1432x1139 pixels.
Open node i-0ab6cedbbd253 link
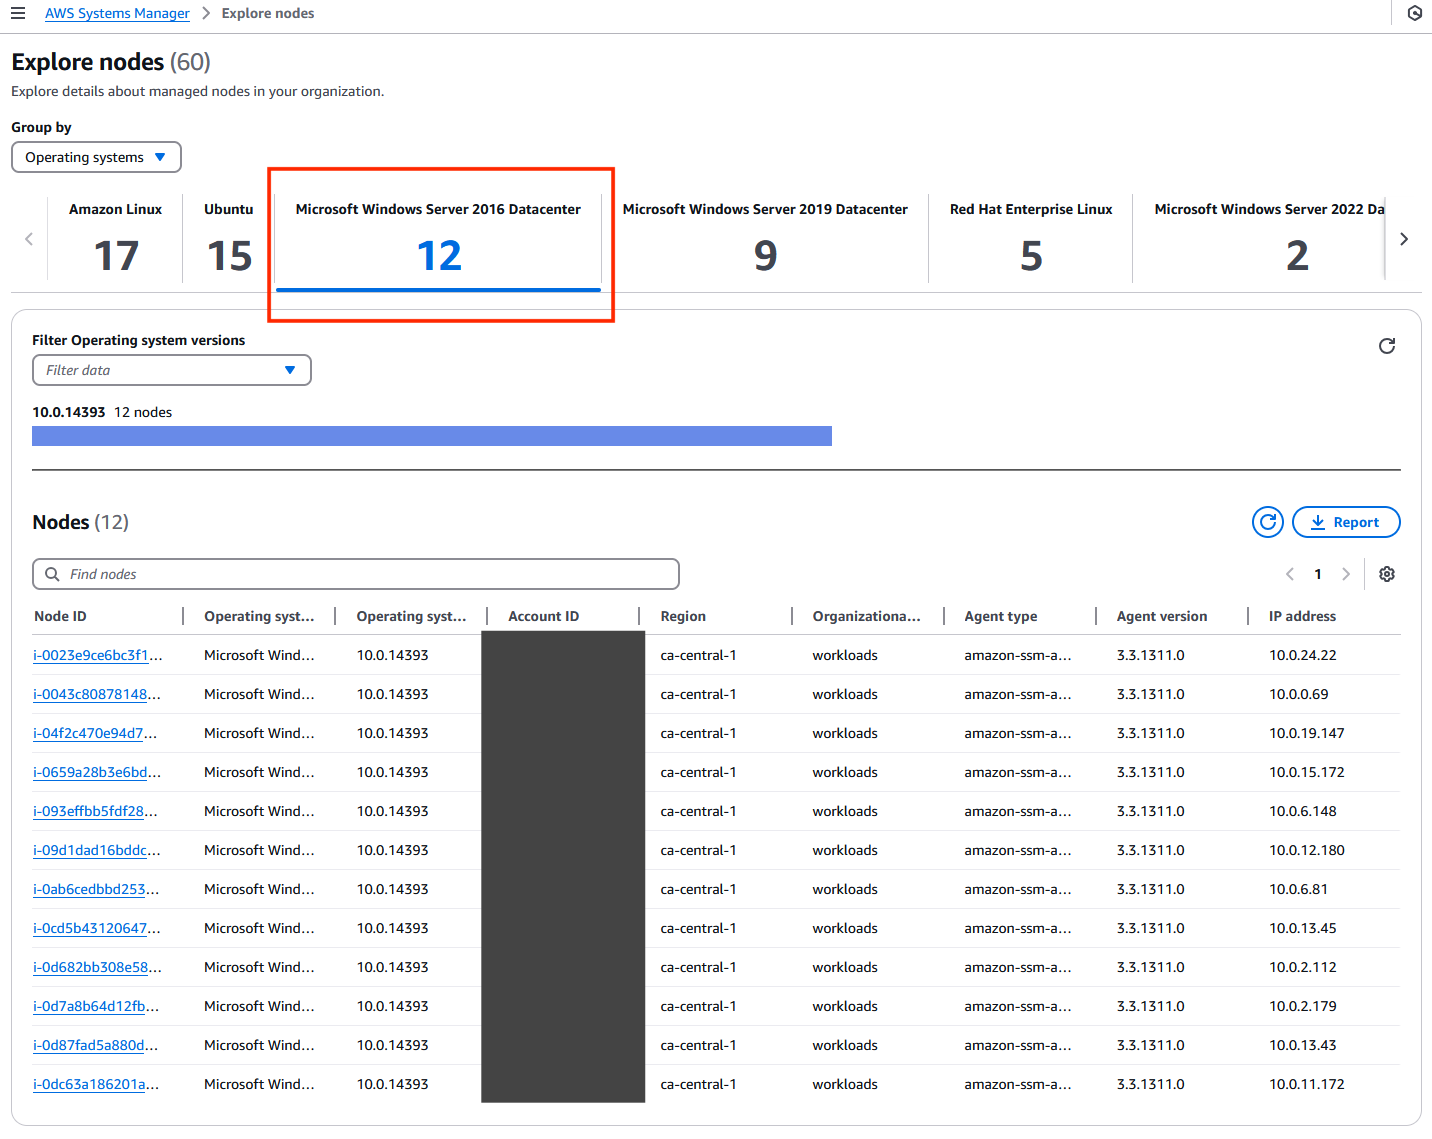click(96, 889)
